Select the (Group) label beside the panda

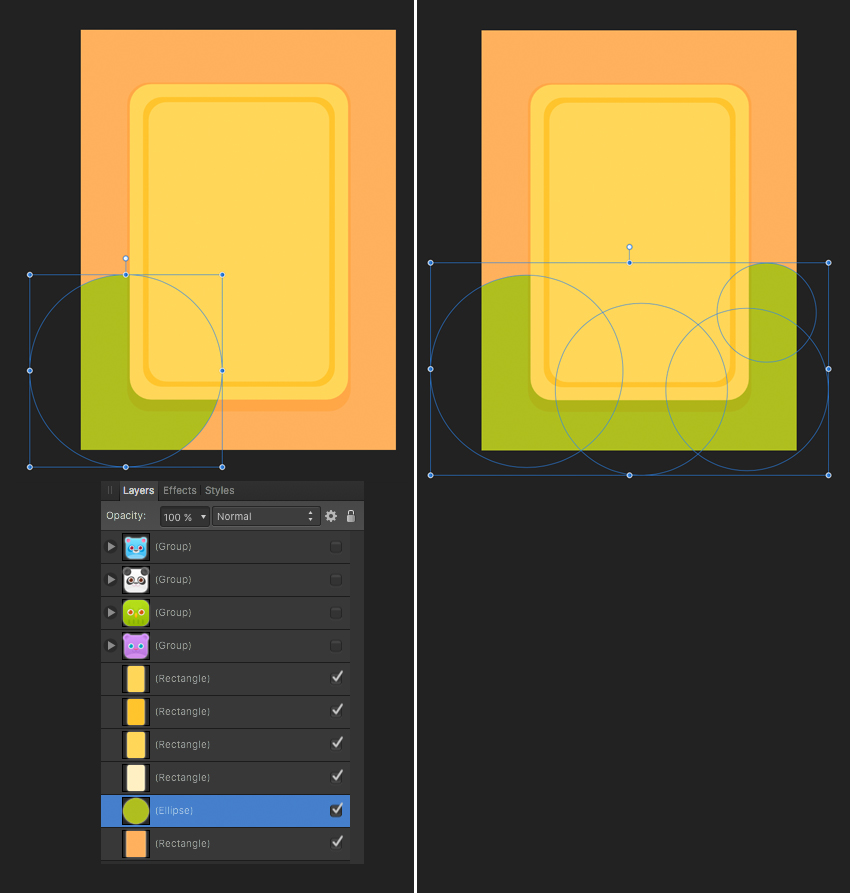tap(173, 580)
